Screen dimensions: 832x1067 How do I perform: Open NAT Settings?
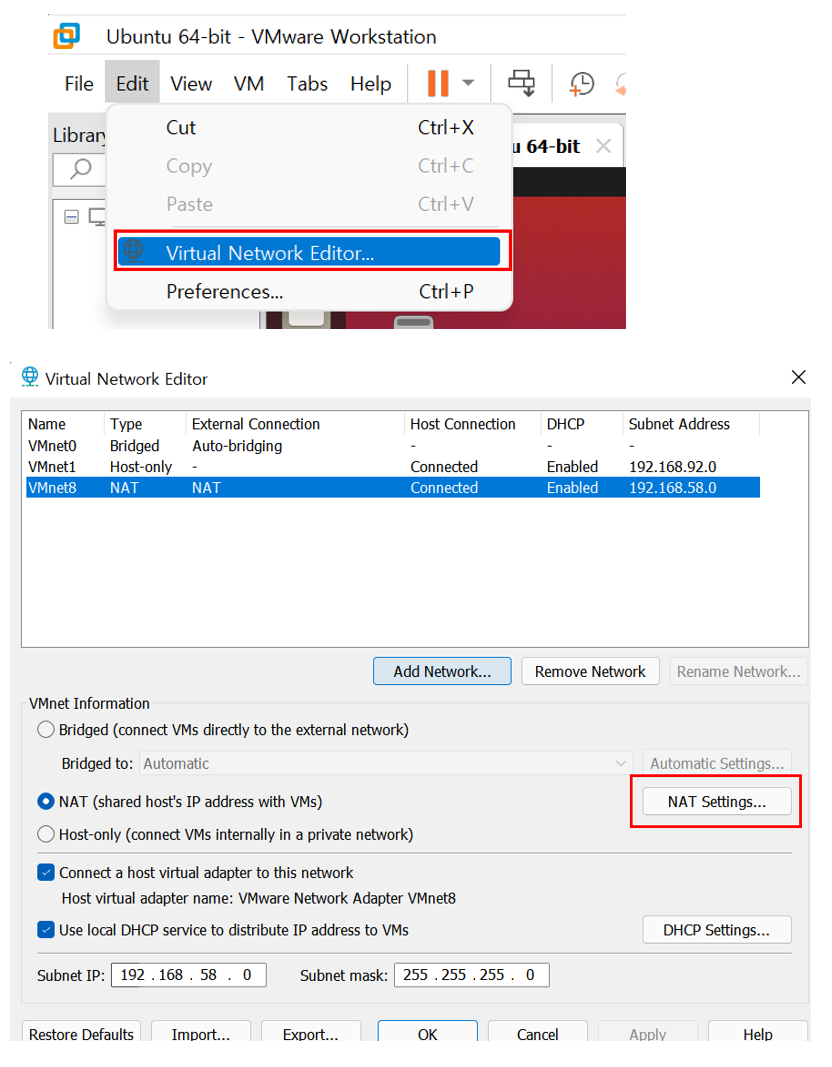(717, 802)
